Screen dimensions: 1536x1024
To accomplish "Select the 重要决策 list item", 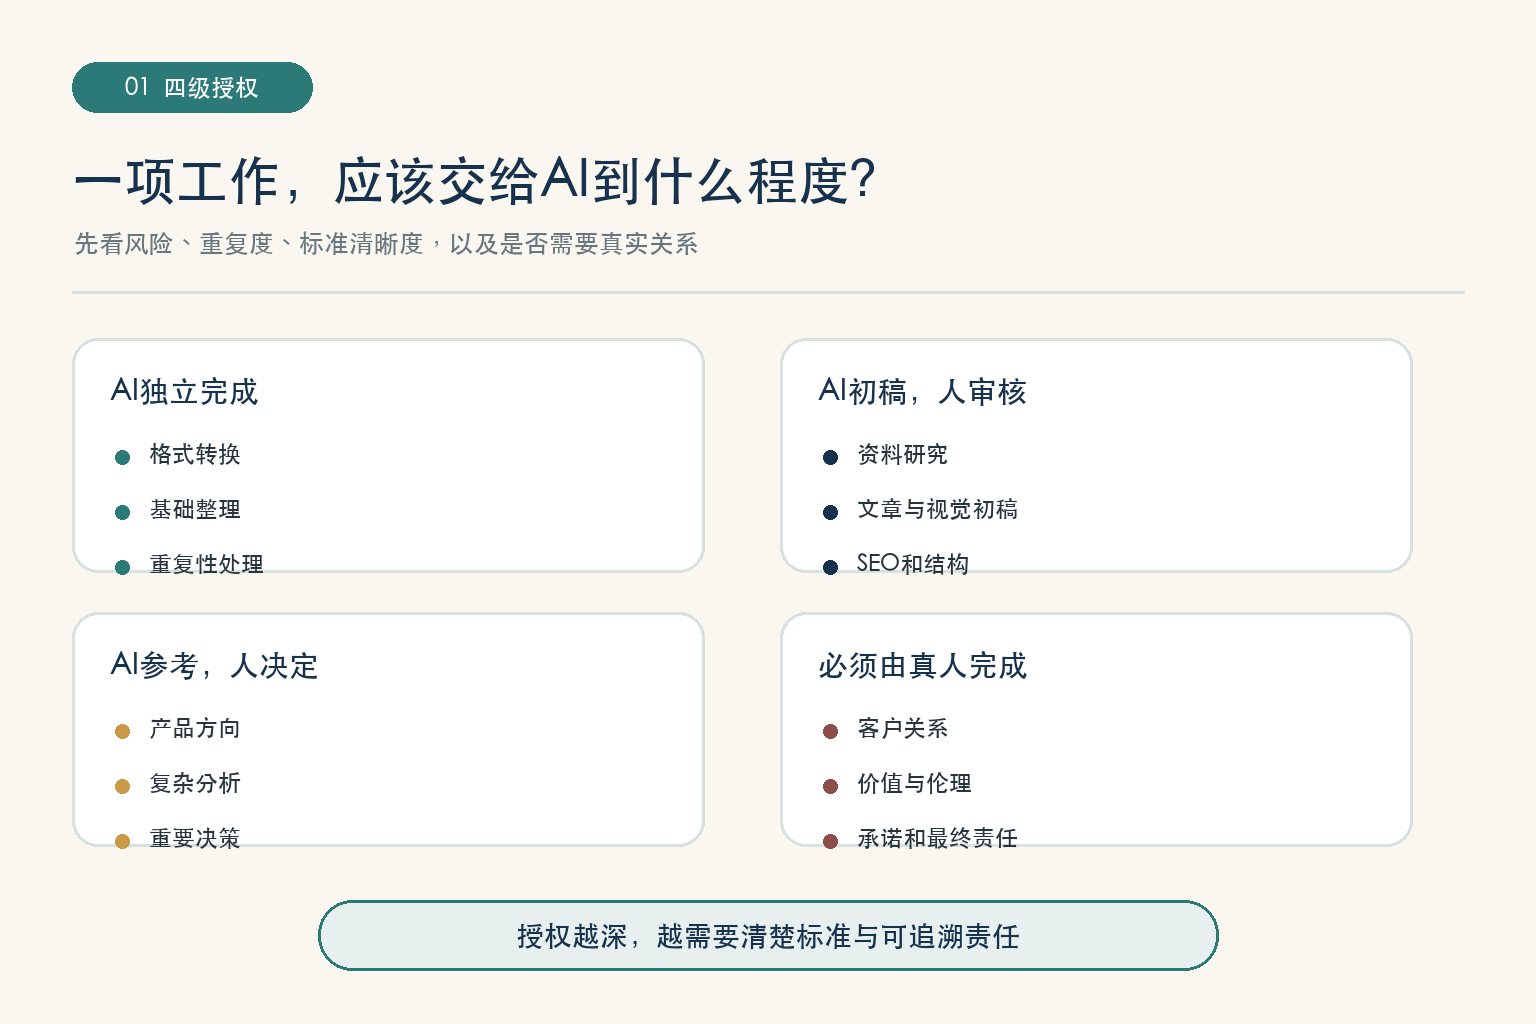I will [195, 838].
